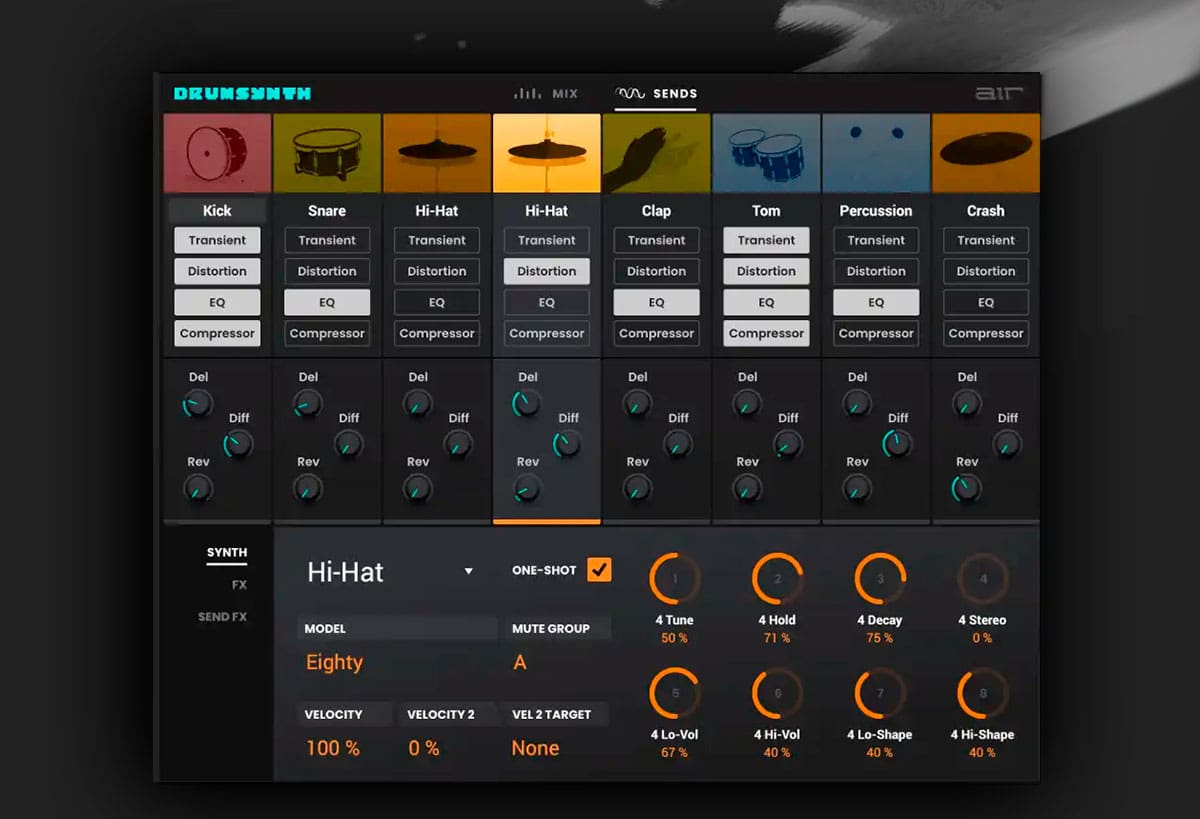1200x819 pixels.
Task: Click the Crash channel name label
Action: tap(986, 211)
